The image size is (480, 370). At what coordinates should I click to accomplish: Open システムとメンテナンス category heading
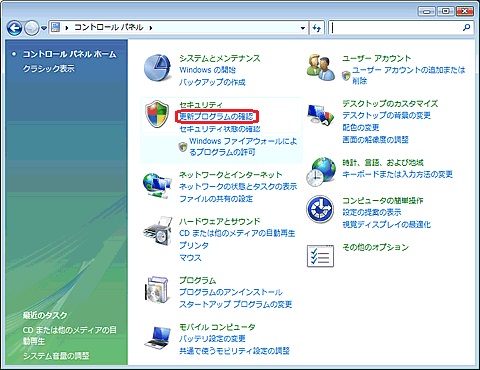(219, 58)
